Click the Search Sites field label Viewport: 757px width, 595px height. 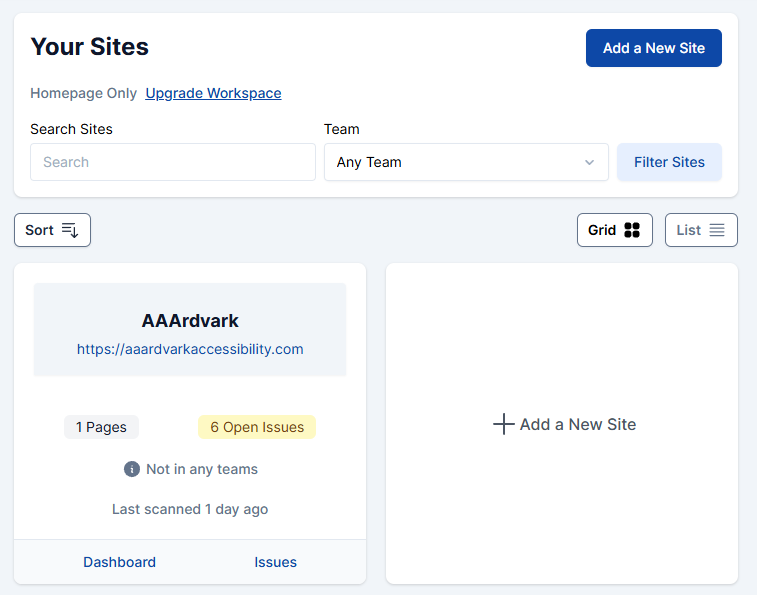point(71,129)
